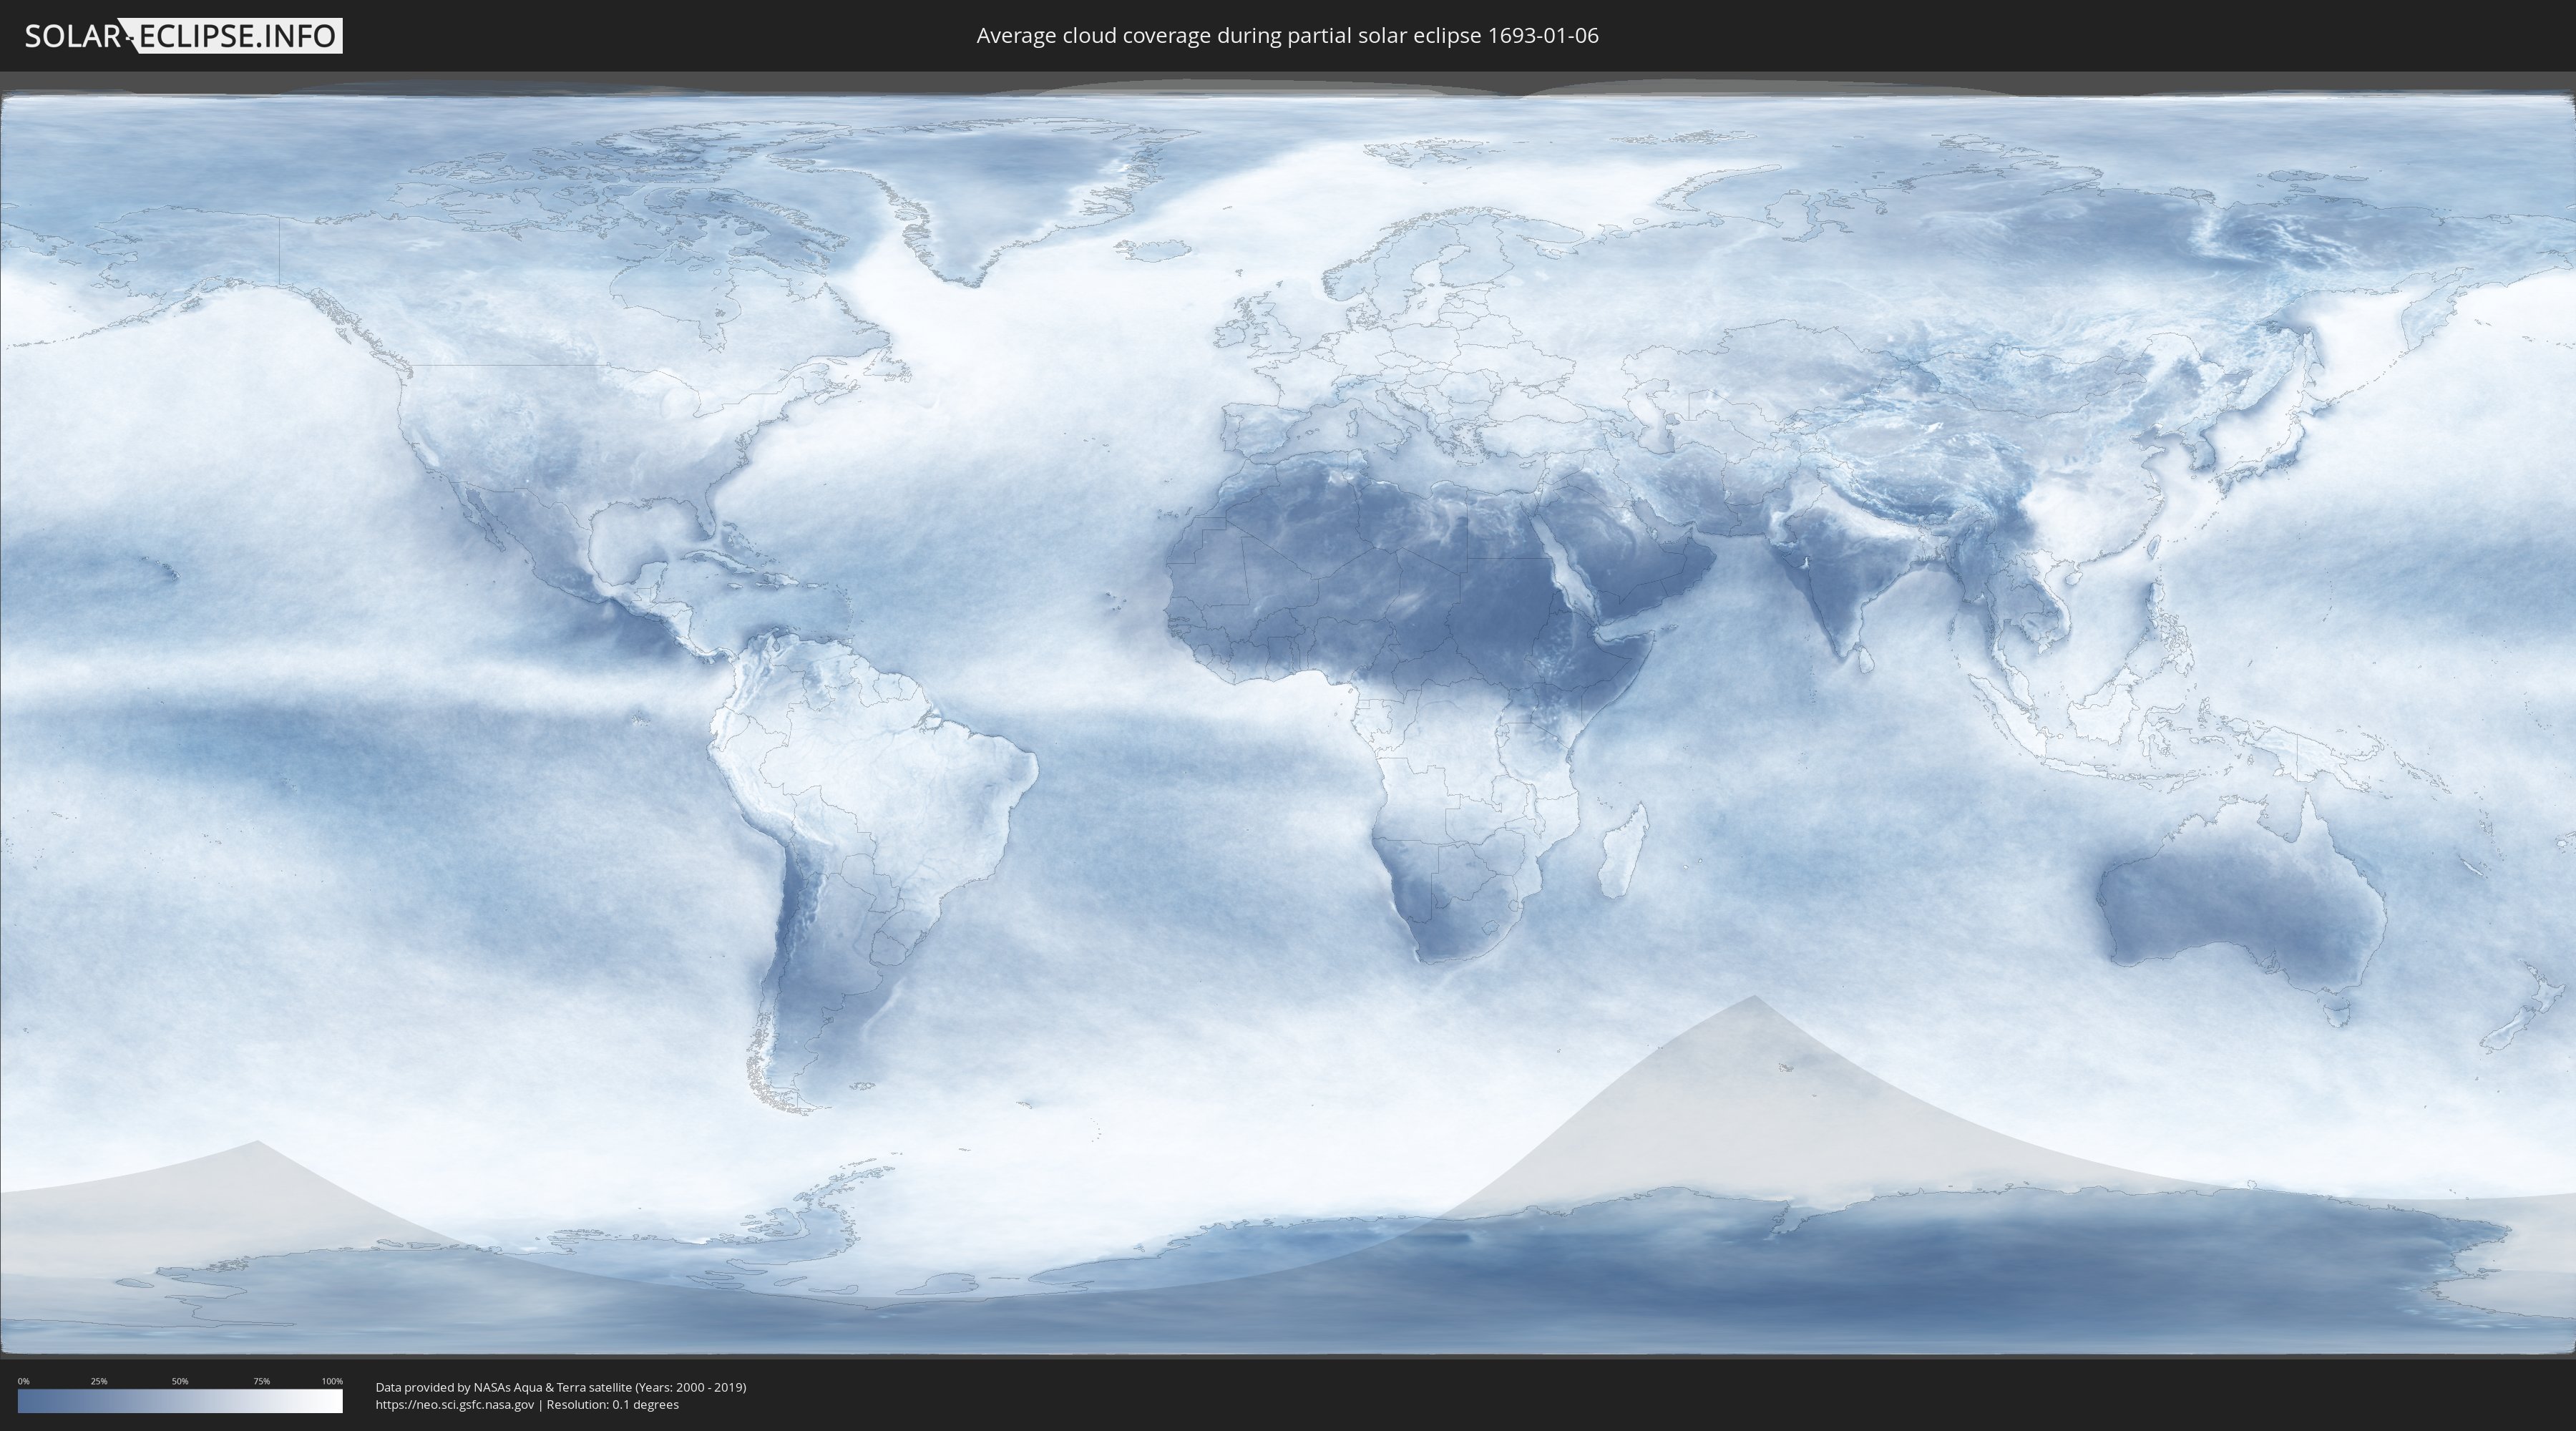Click the middle of the cloud gradient bar
The height and width of the screenshot is (1431, 2576).
point(180,1400)
